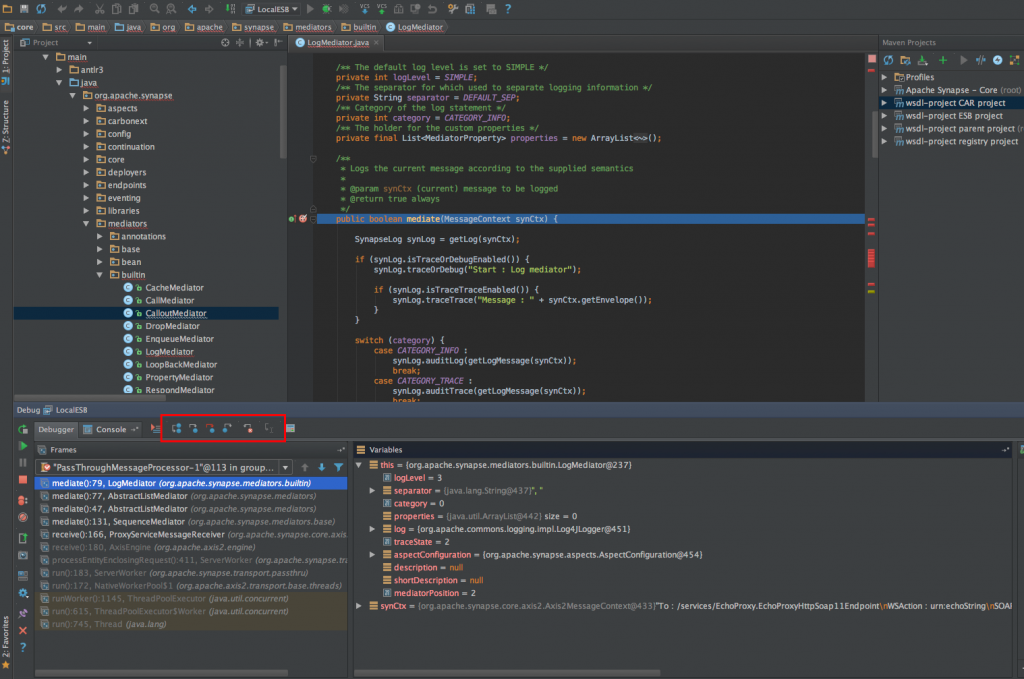The width and height of the screenshot is (1024, 679).
Task: Select the LogMediator.java editor tab
Action: [338, 42]
